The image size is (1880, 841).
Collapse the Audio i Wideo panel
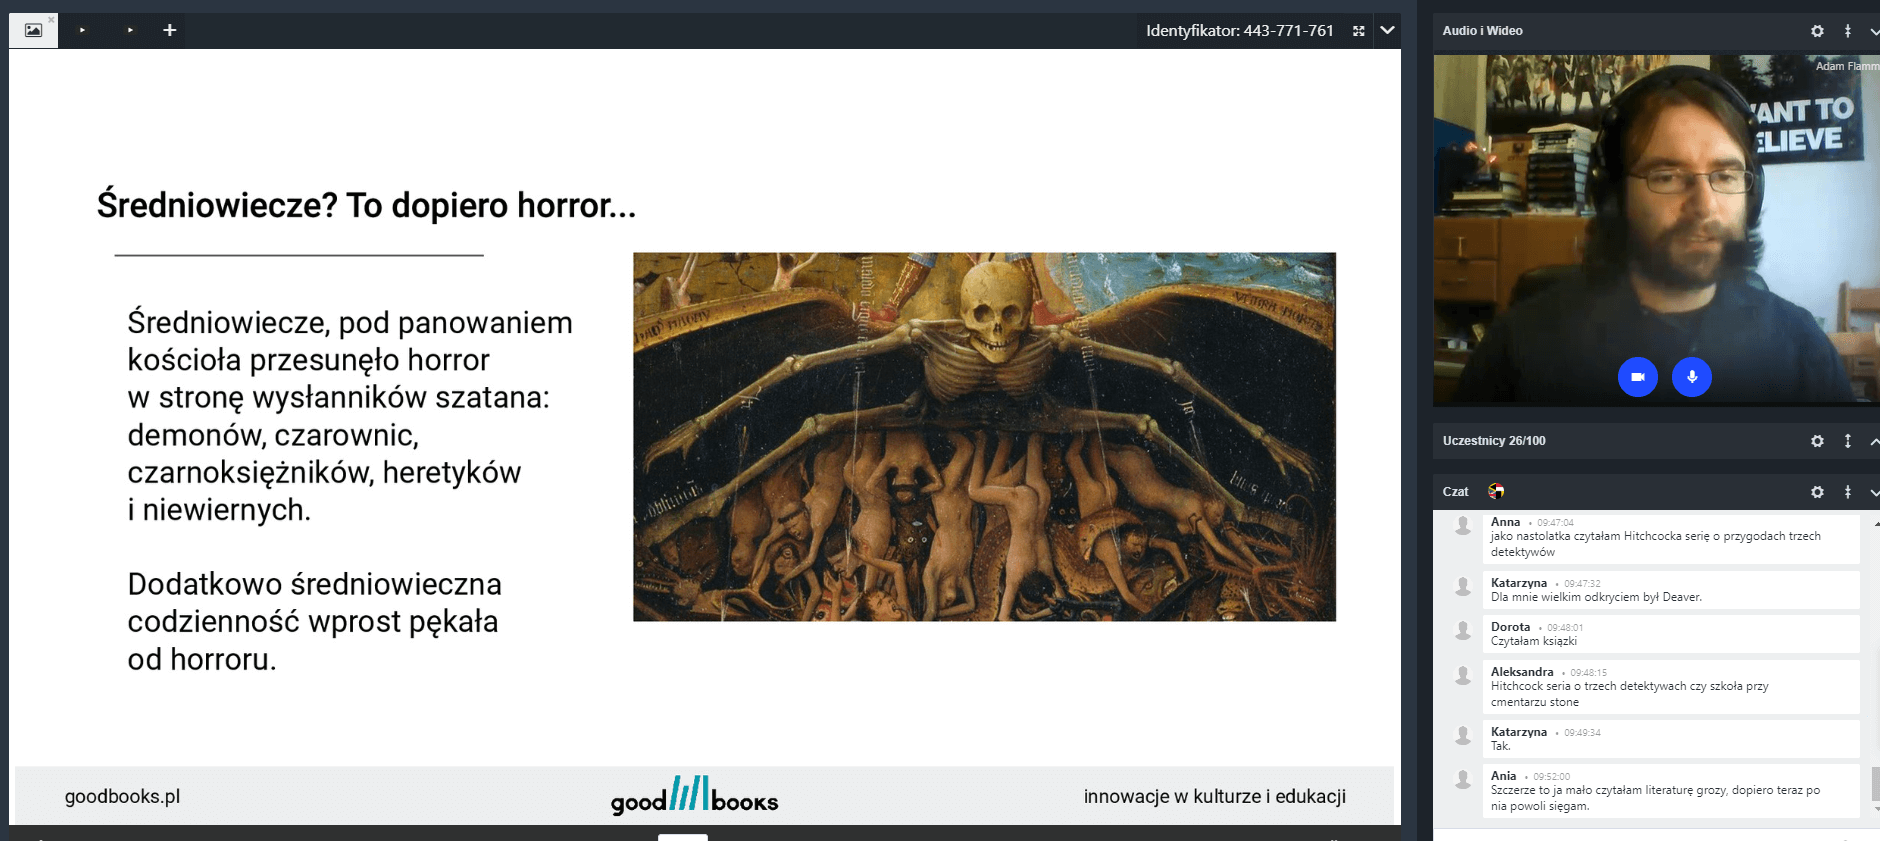click(x=1874, y=31)
